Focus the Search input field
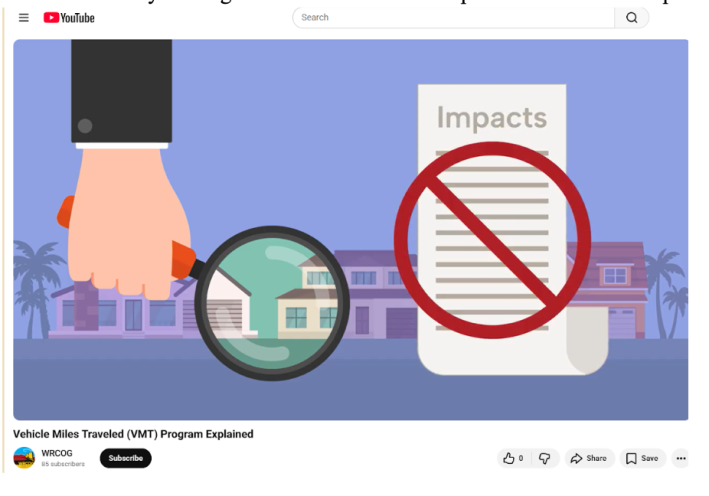709x496 pixels. click(x=455, y=17)
